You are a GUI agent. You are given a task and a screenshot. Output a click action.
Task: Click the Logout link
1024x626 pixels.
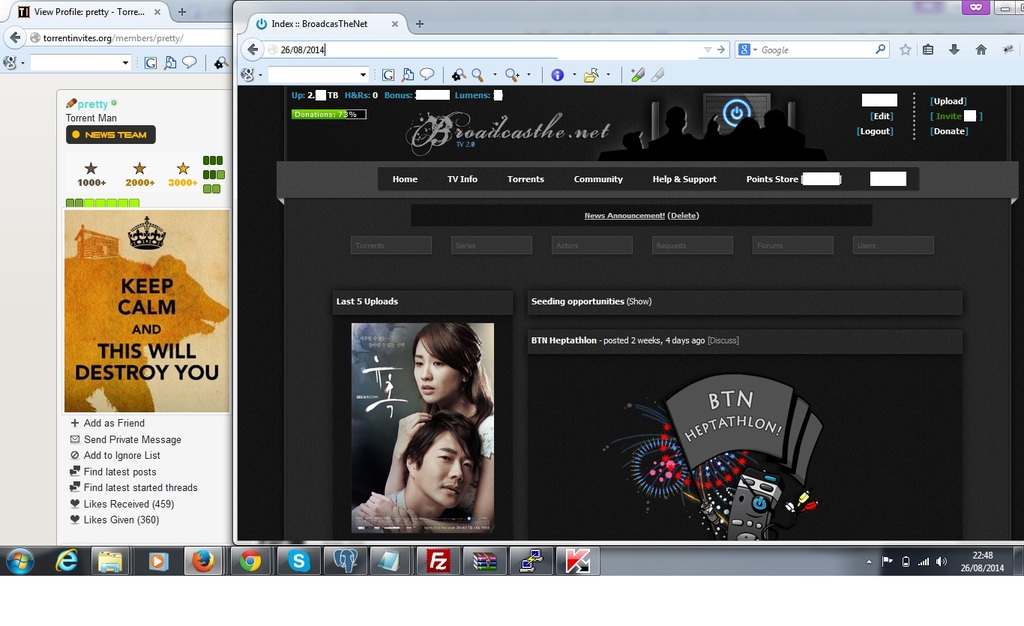pos(874,131)
